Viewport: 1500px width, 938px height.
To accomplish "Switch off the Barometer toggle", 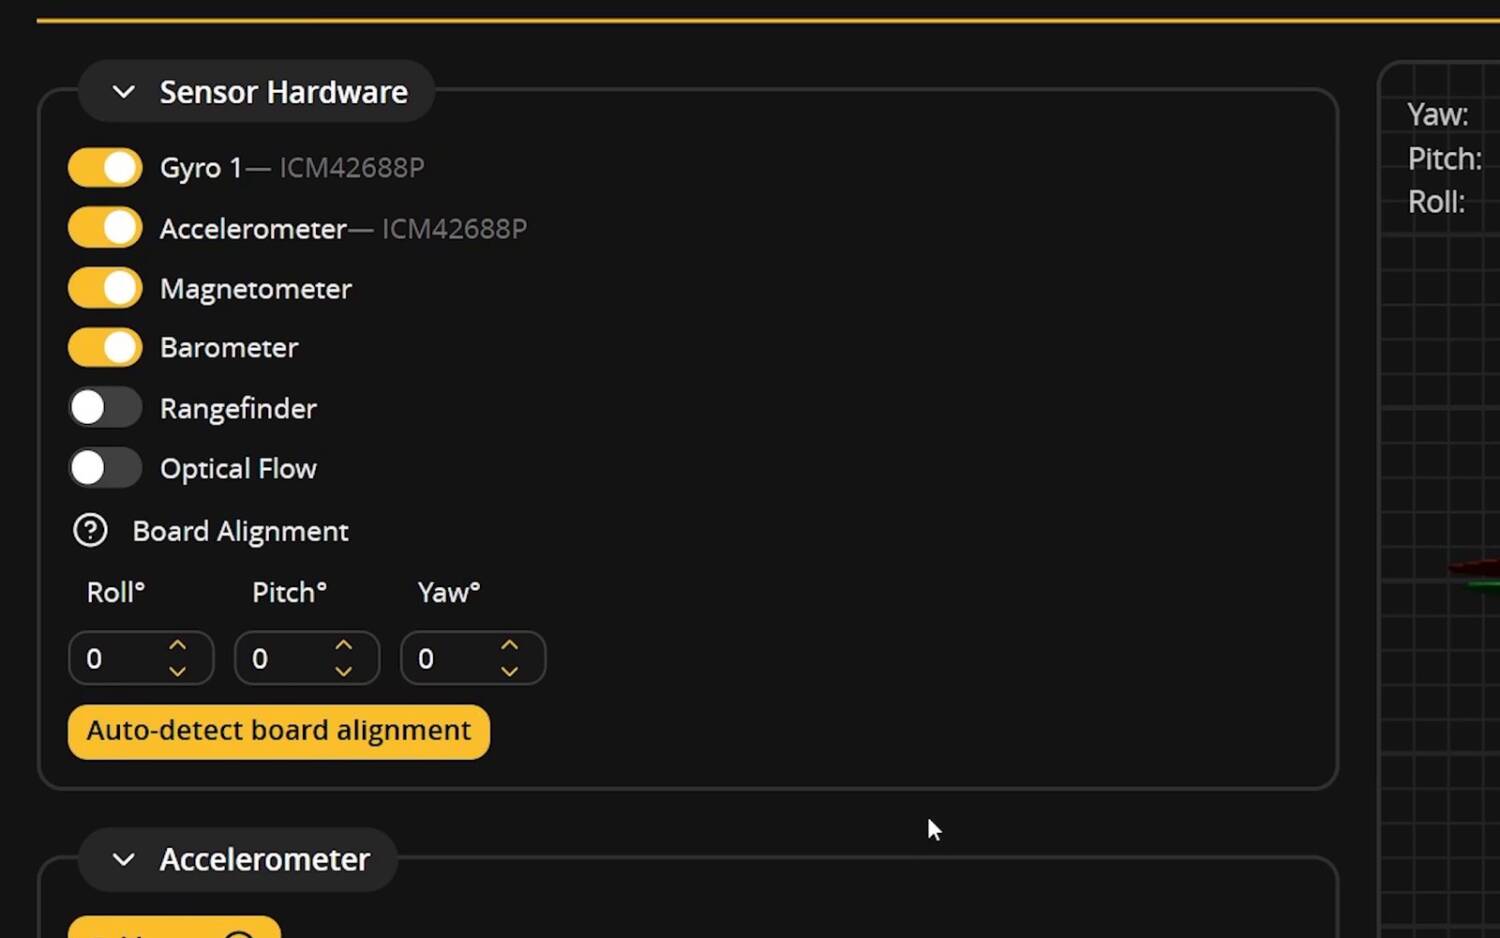I will (x=105, y=348).
